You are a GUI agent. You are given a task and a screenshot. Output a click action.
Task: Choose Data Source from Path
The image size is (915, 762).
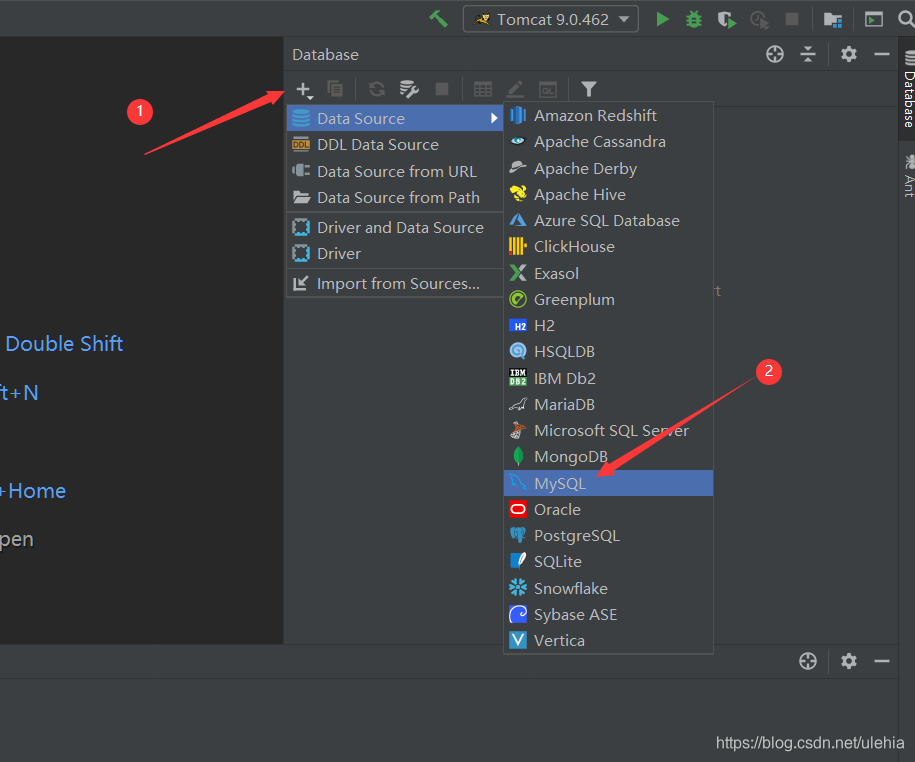[395, 198]
